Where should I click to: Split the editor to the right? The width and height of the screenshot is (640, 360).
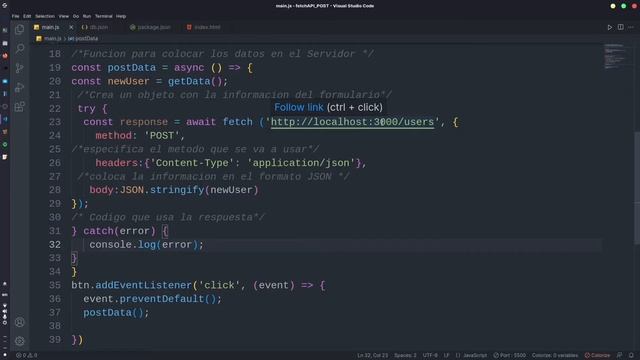(x=620, y=27)
